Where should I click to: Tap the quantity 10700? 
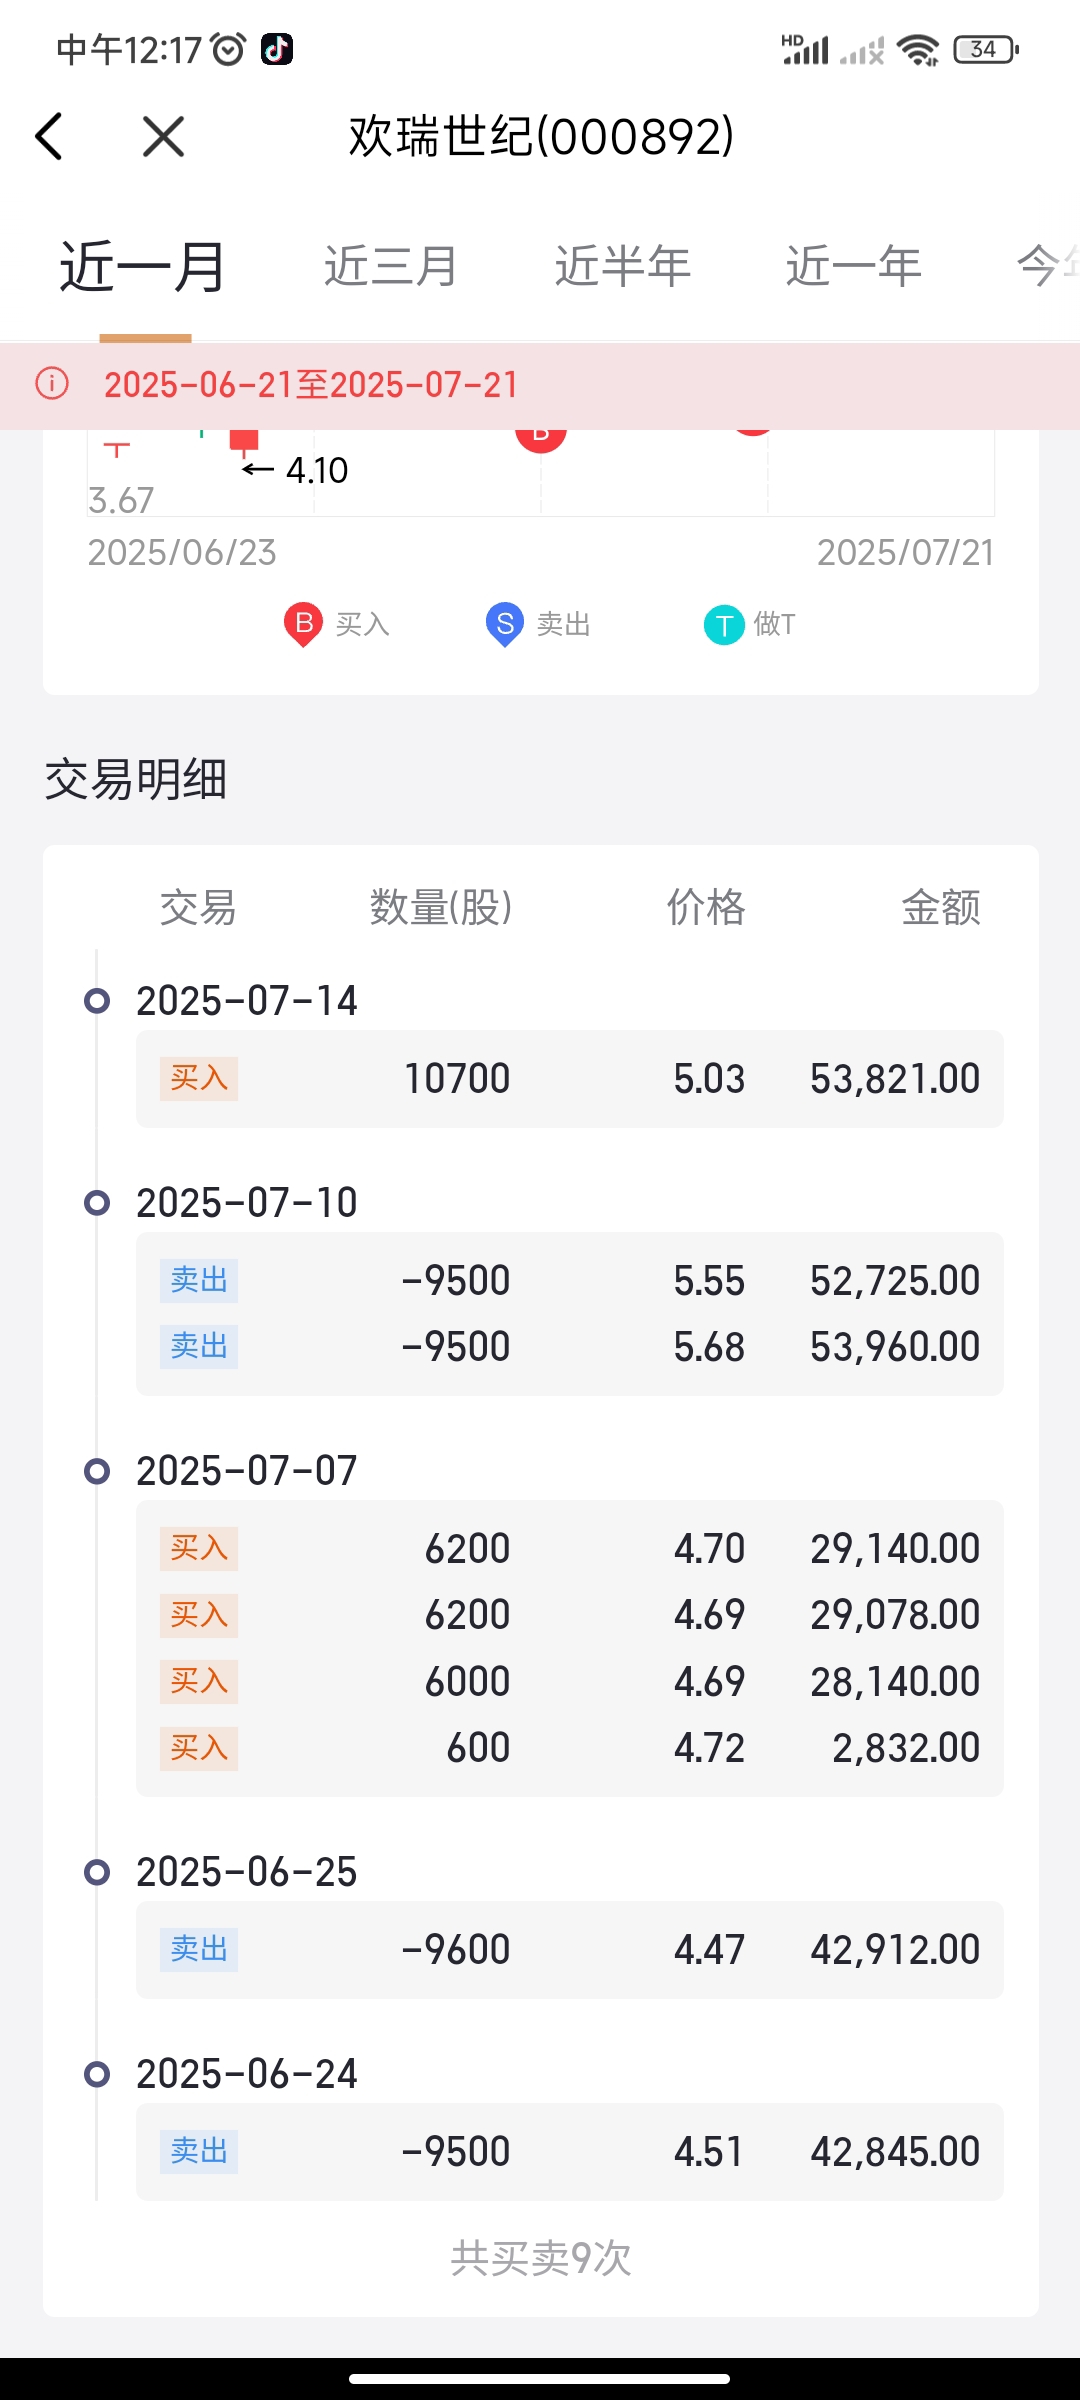457,1079
